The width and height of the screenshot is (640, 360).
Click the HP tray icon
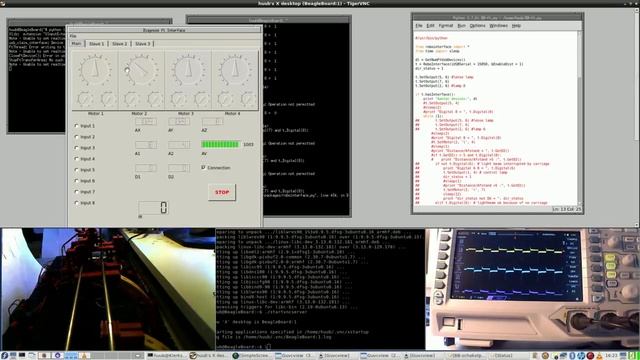click(x=581, y=356)
